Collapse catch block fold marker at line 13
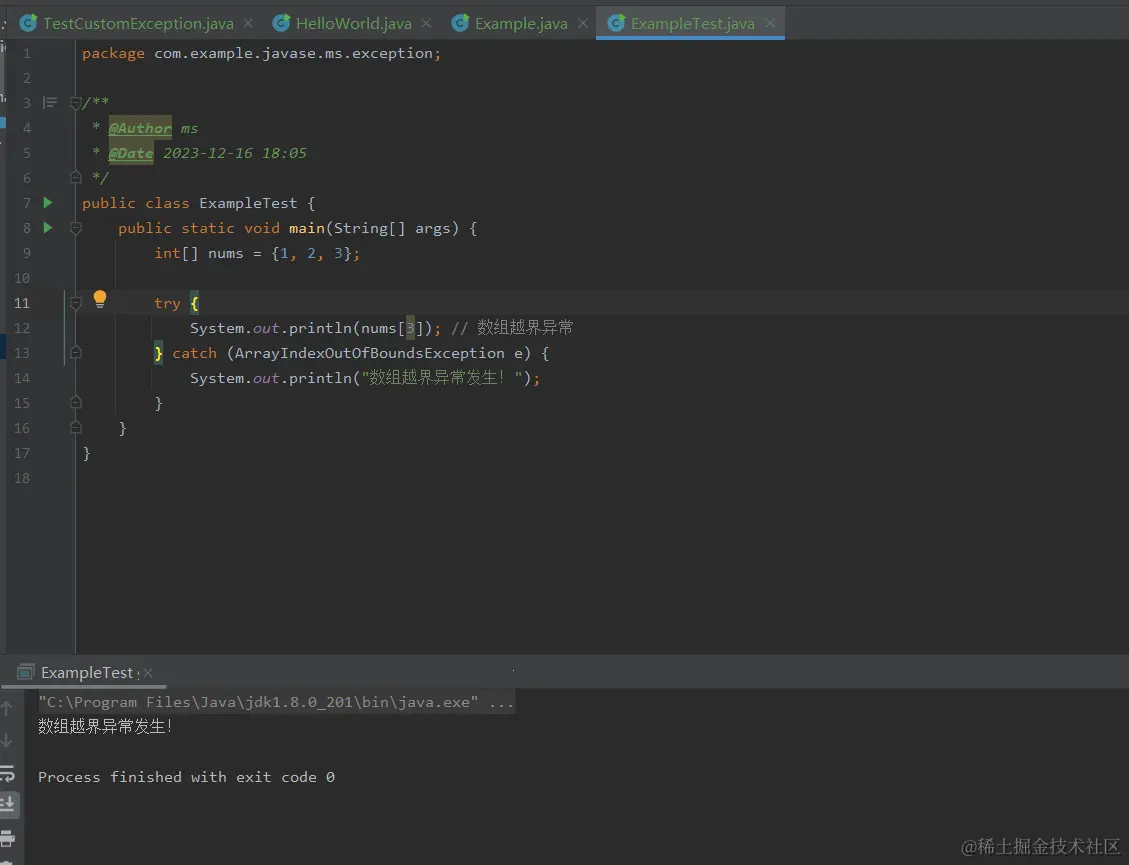Image resolution: width=1129 pixels, height=865 pixels. click(x=76, y=353)
